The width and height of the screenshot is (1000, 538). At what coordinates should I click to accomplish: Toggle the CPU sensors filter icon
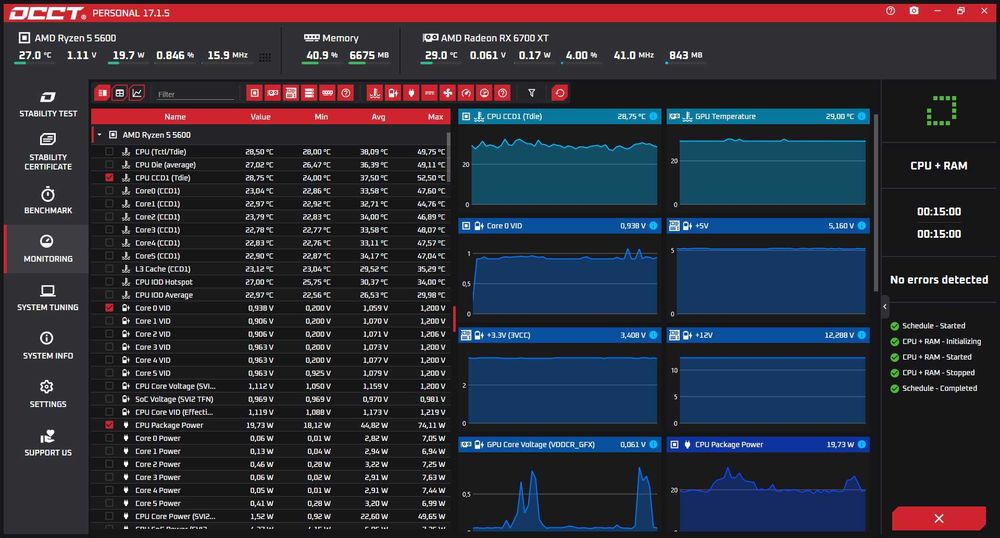click(x=254, y=93)
